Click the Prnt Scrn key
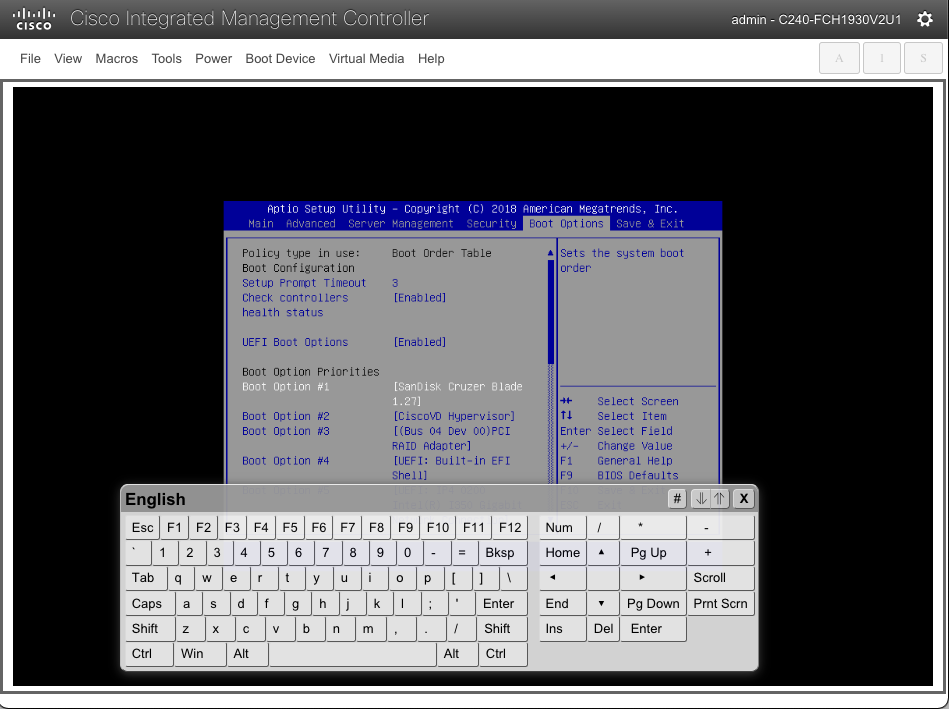Image resolution: width=949 pixels, height=709 pixels. (x=720, y=604)
